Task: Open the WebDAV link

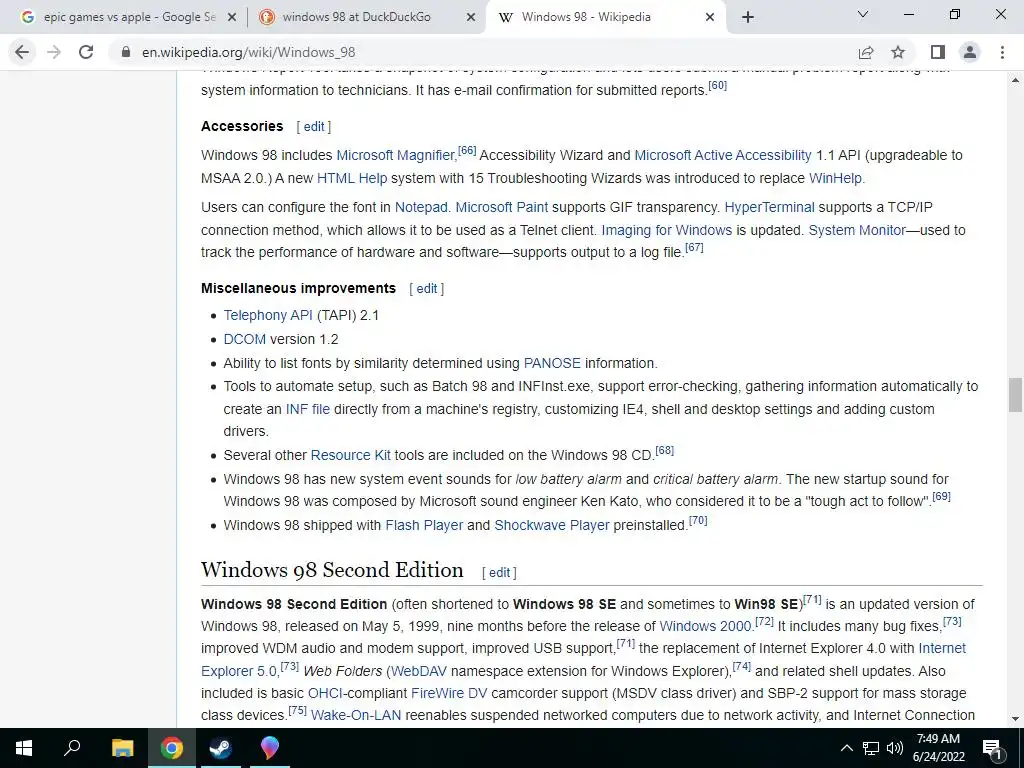Action: (419, 671)
